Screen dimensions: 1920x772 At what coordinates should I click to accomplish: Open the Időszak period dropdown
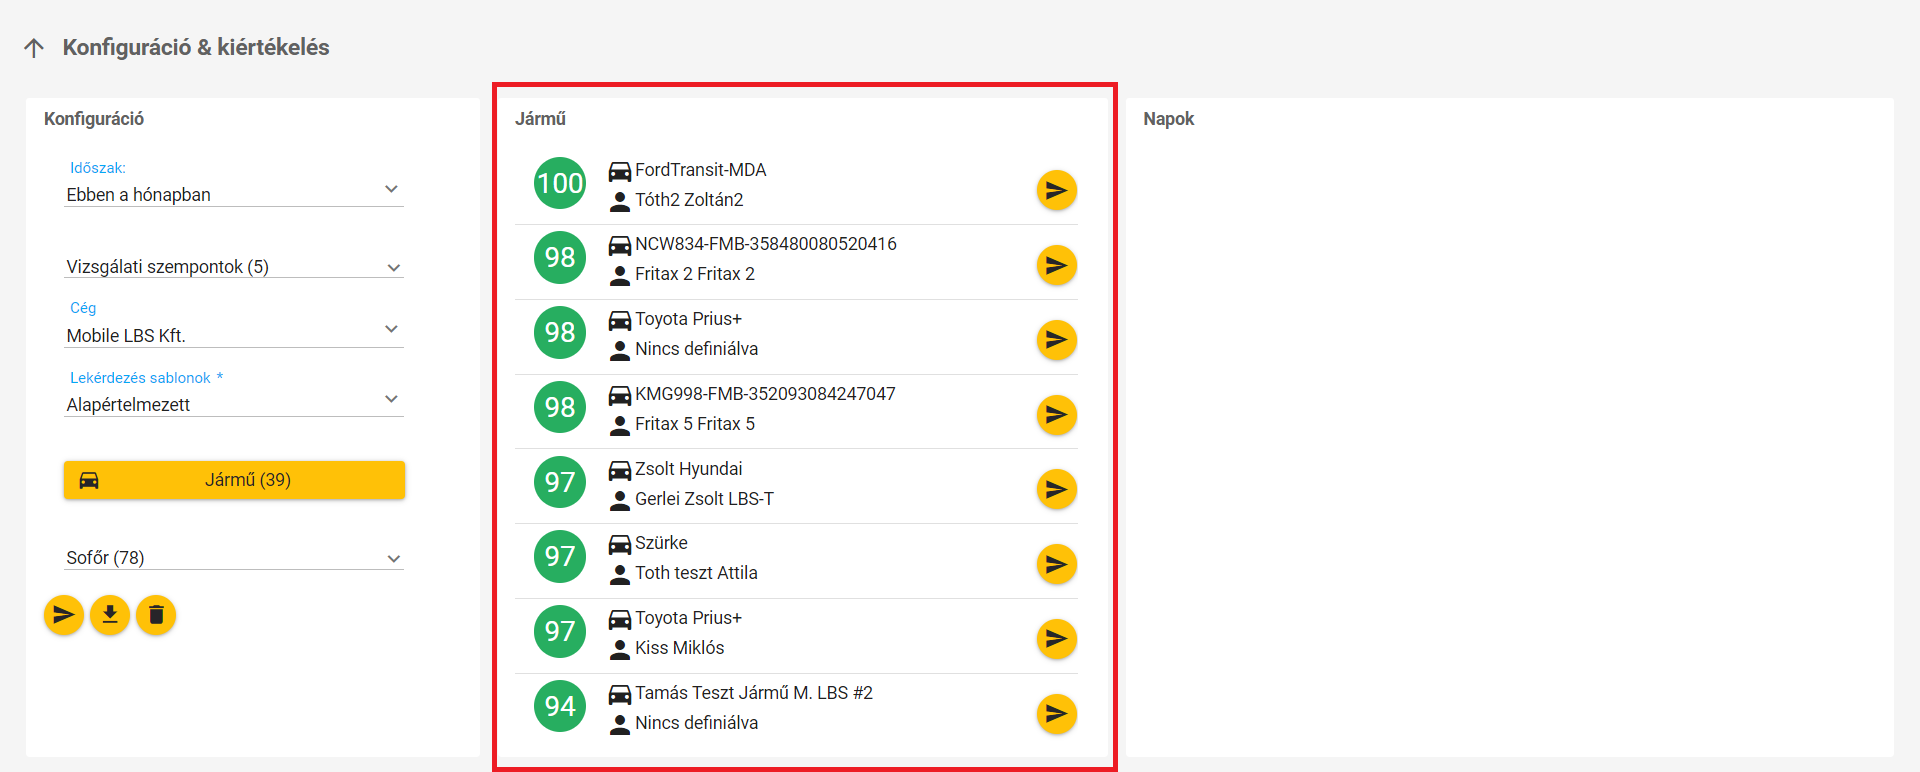[x=234, y=194]
